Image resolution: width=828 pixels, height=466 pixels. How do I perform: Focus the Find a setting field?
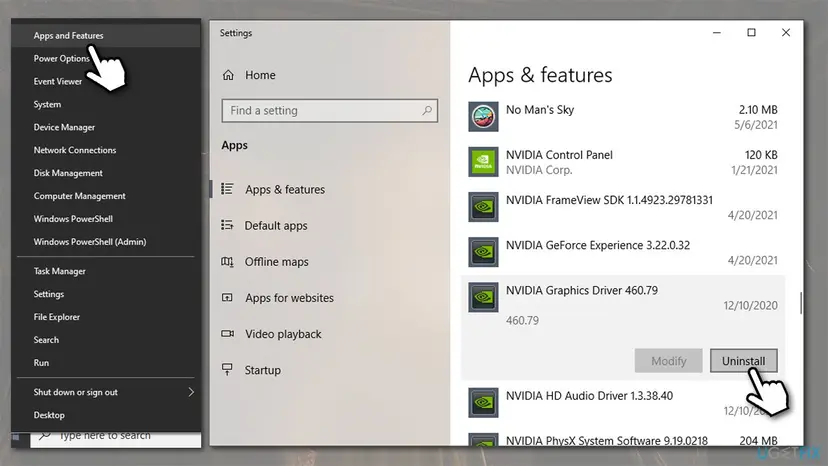pos(330,110)
